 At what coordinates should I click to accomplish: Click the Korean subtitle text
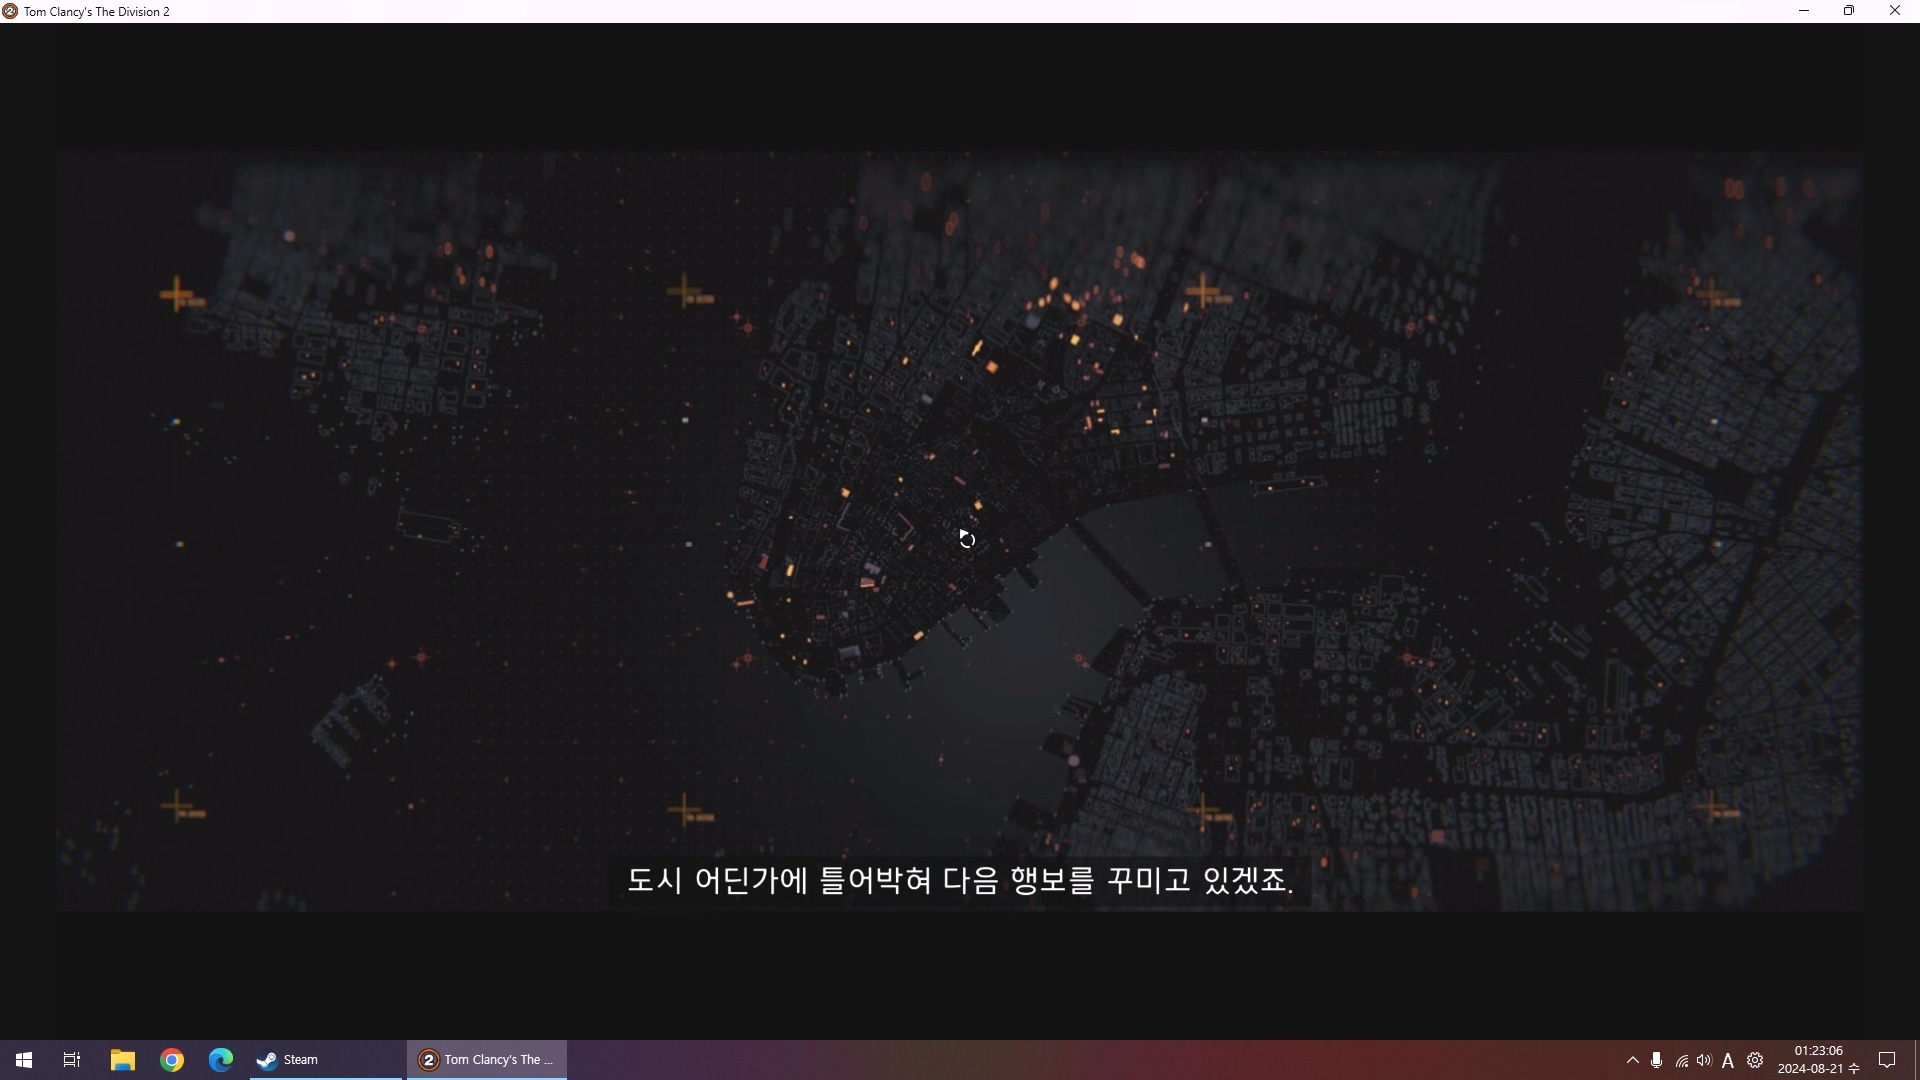pos(960,880)
